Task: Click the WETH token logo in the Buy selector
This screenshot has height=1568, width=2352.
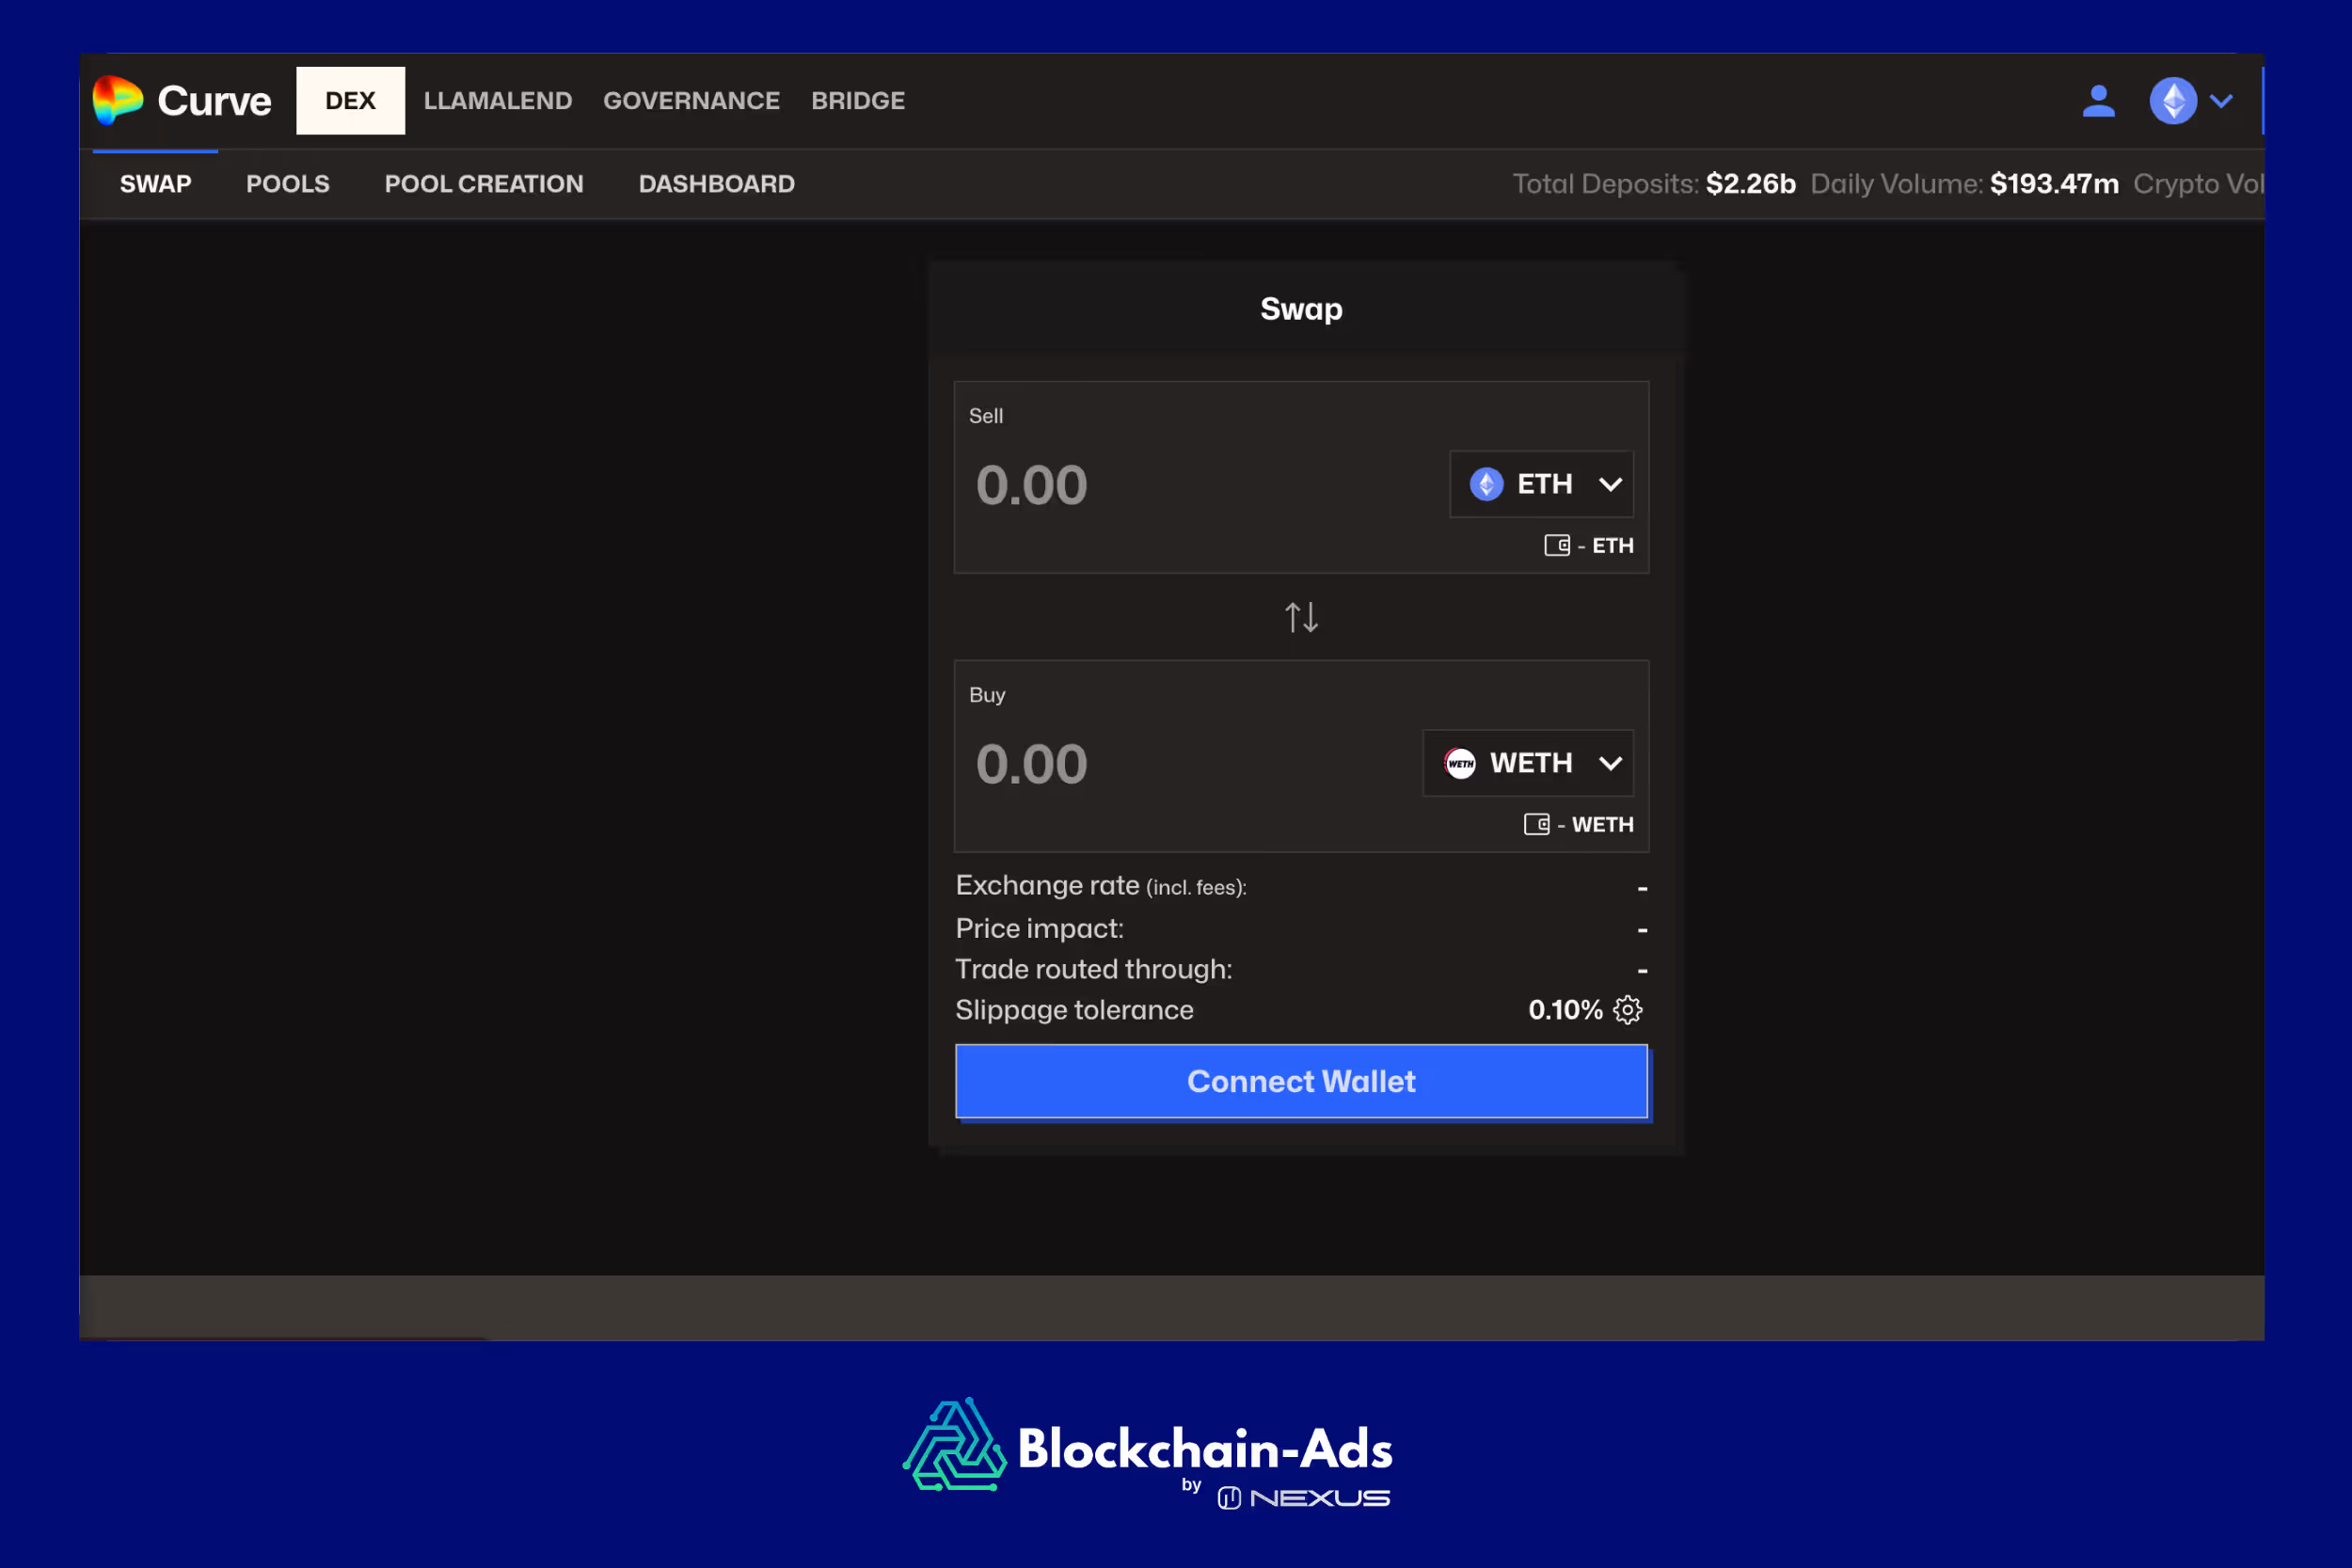Action: click(x=1459, y=763)
